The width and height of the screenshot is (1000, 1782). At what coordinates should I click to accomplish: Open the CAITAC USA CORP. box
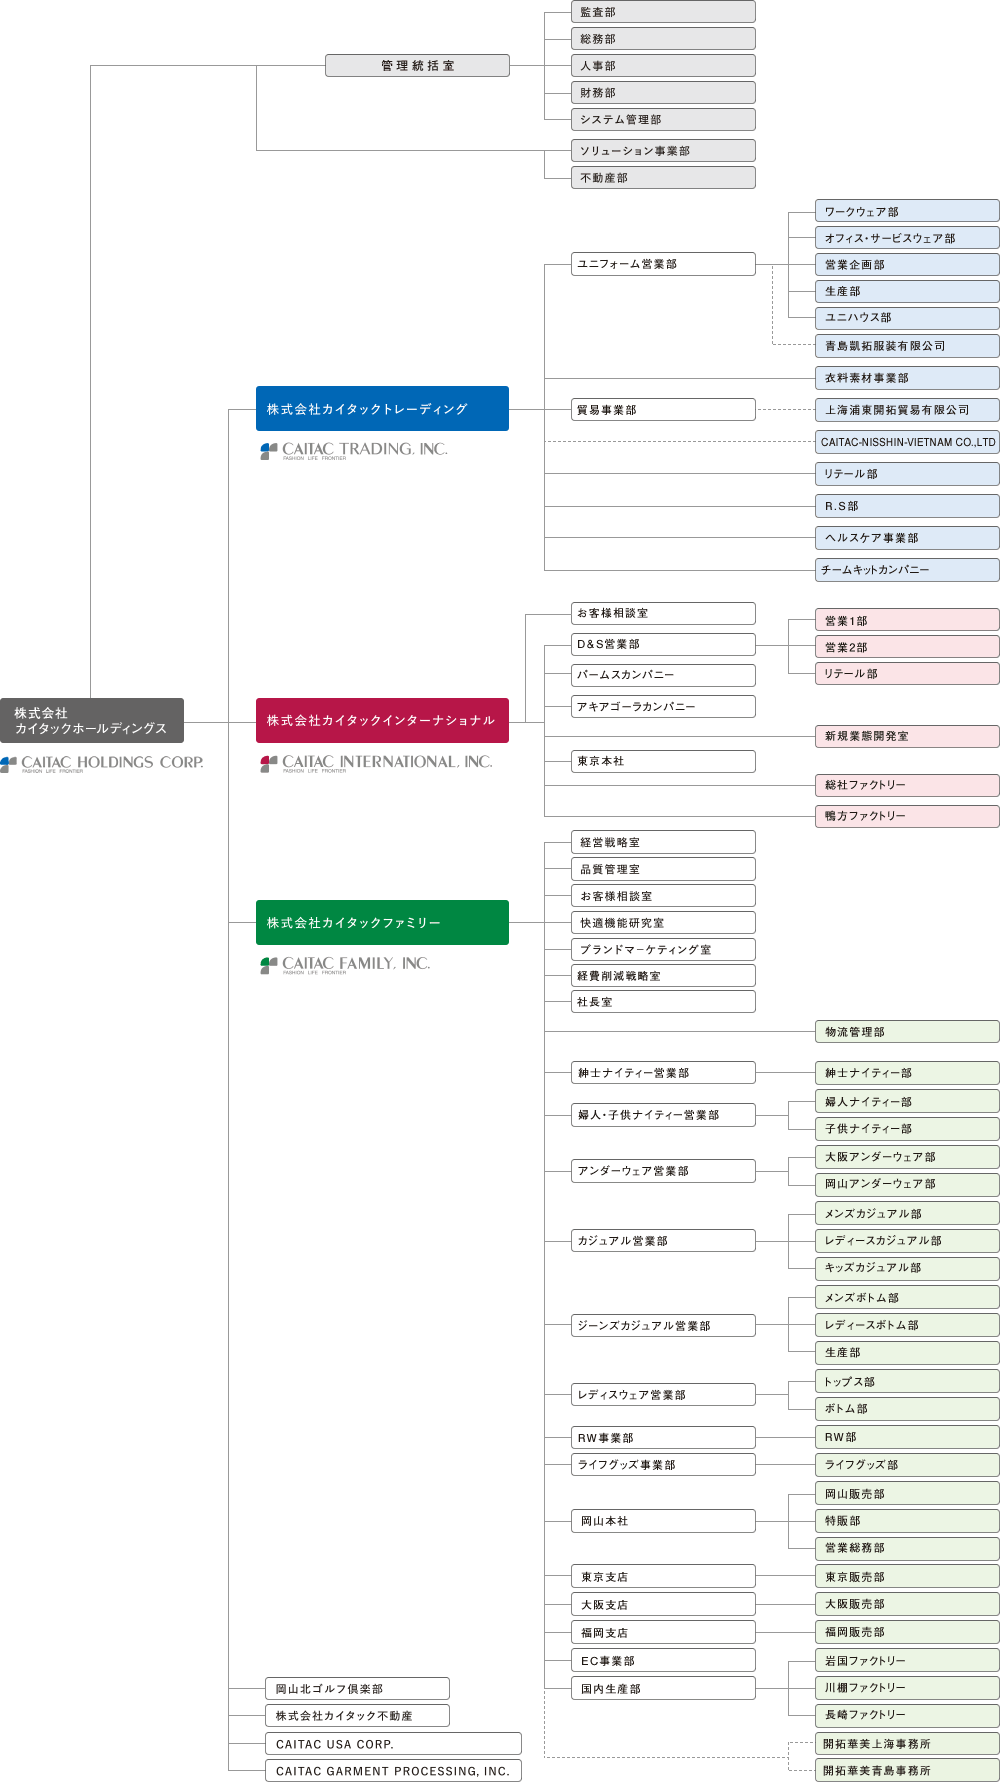pyautogui.click(x=393, y=1744)
